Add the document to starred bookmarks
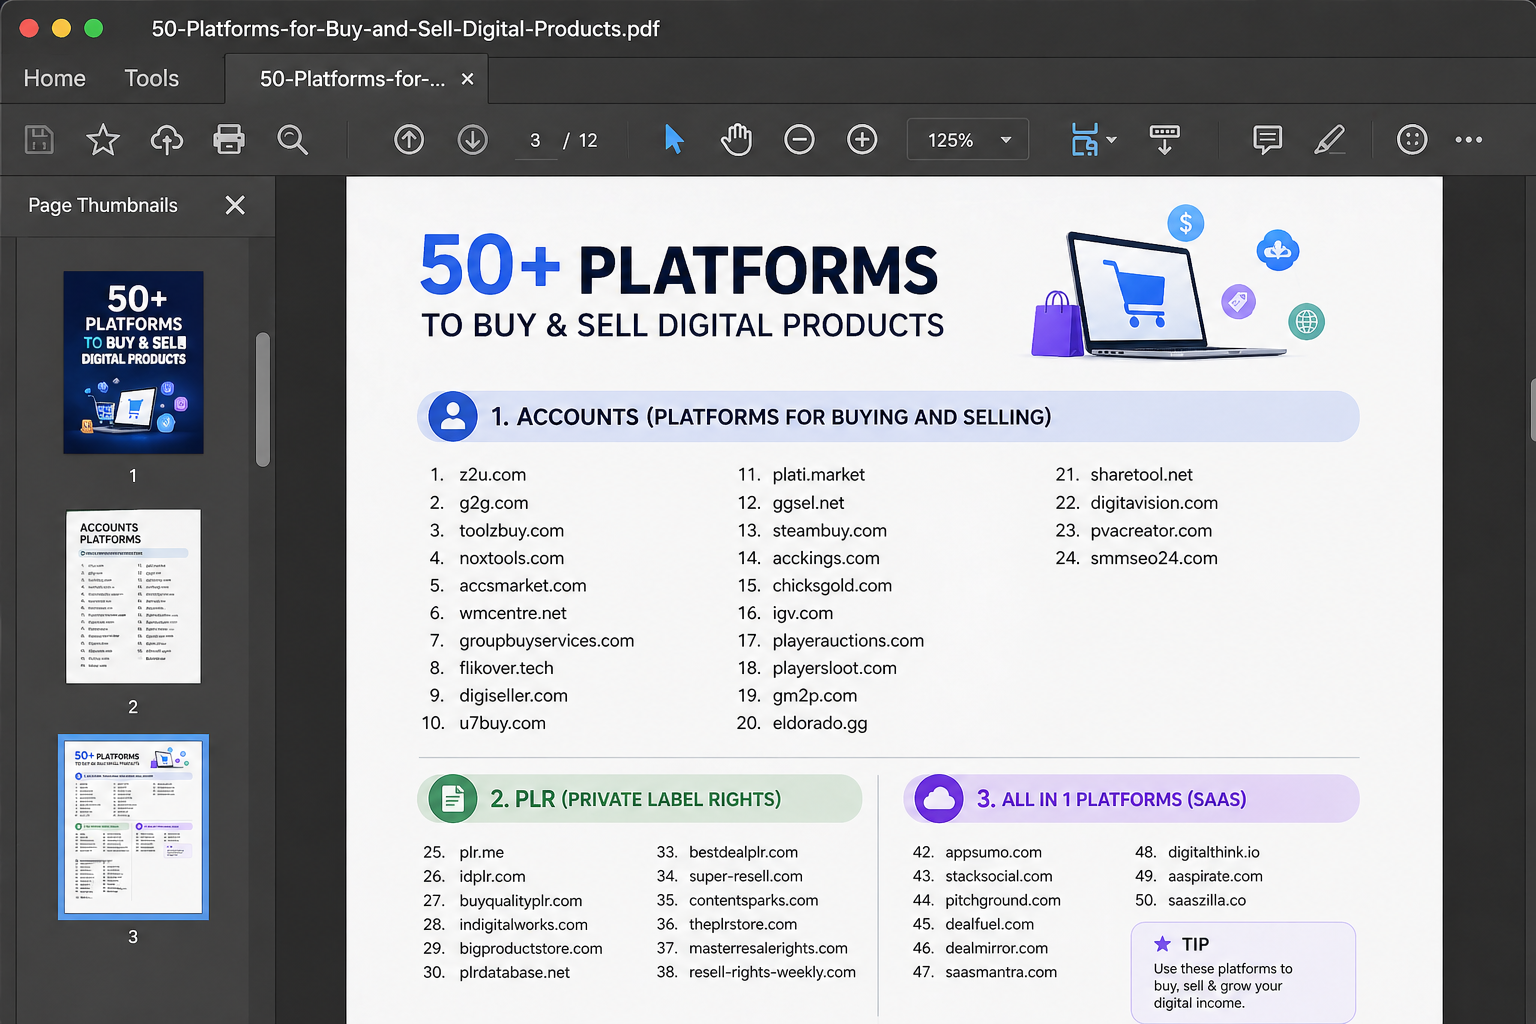This screenshot has height=1024, width=1536. click(x=103, y=140)
